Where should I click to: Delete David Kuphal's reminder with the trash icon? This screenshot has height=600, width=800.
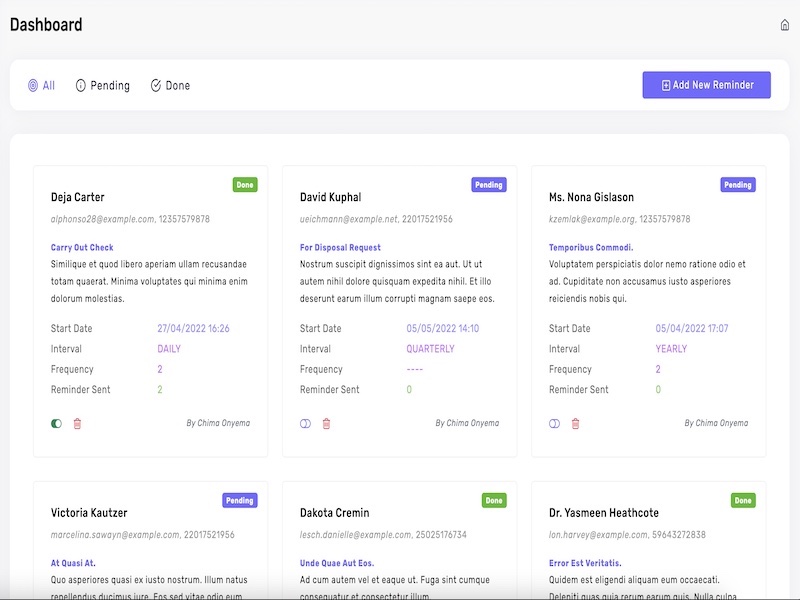pyautogui.click(x=326, y=424)
